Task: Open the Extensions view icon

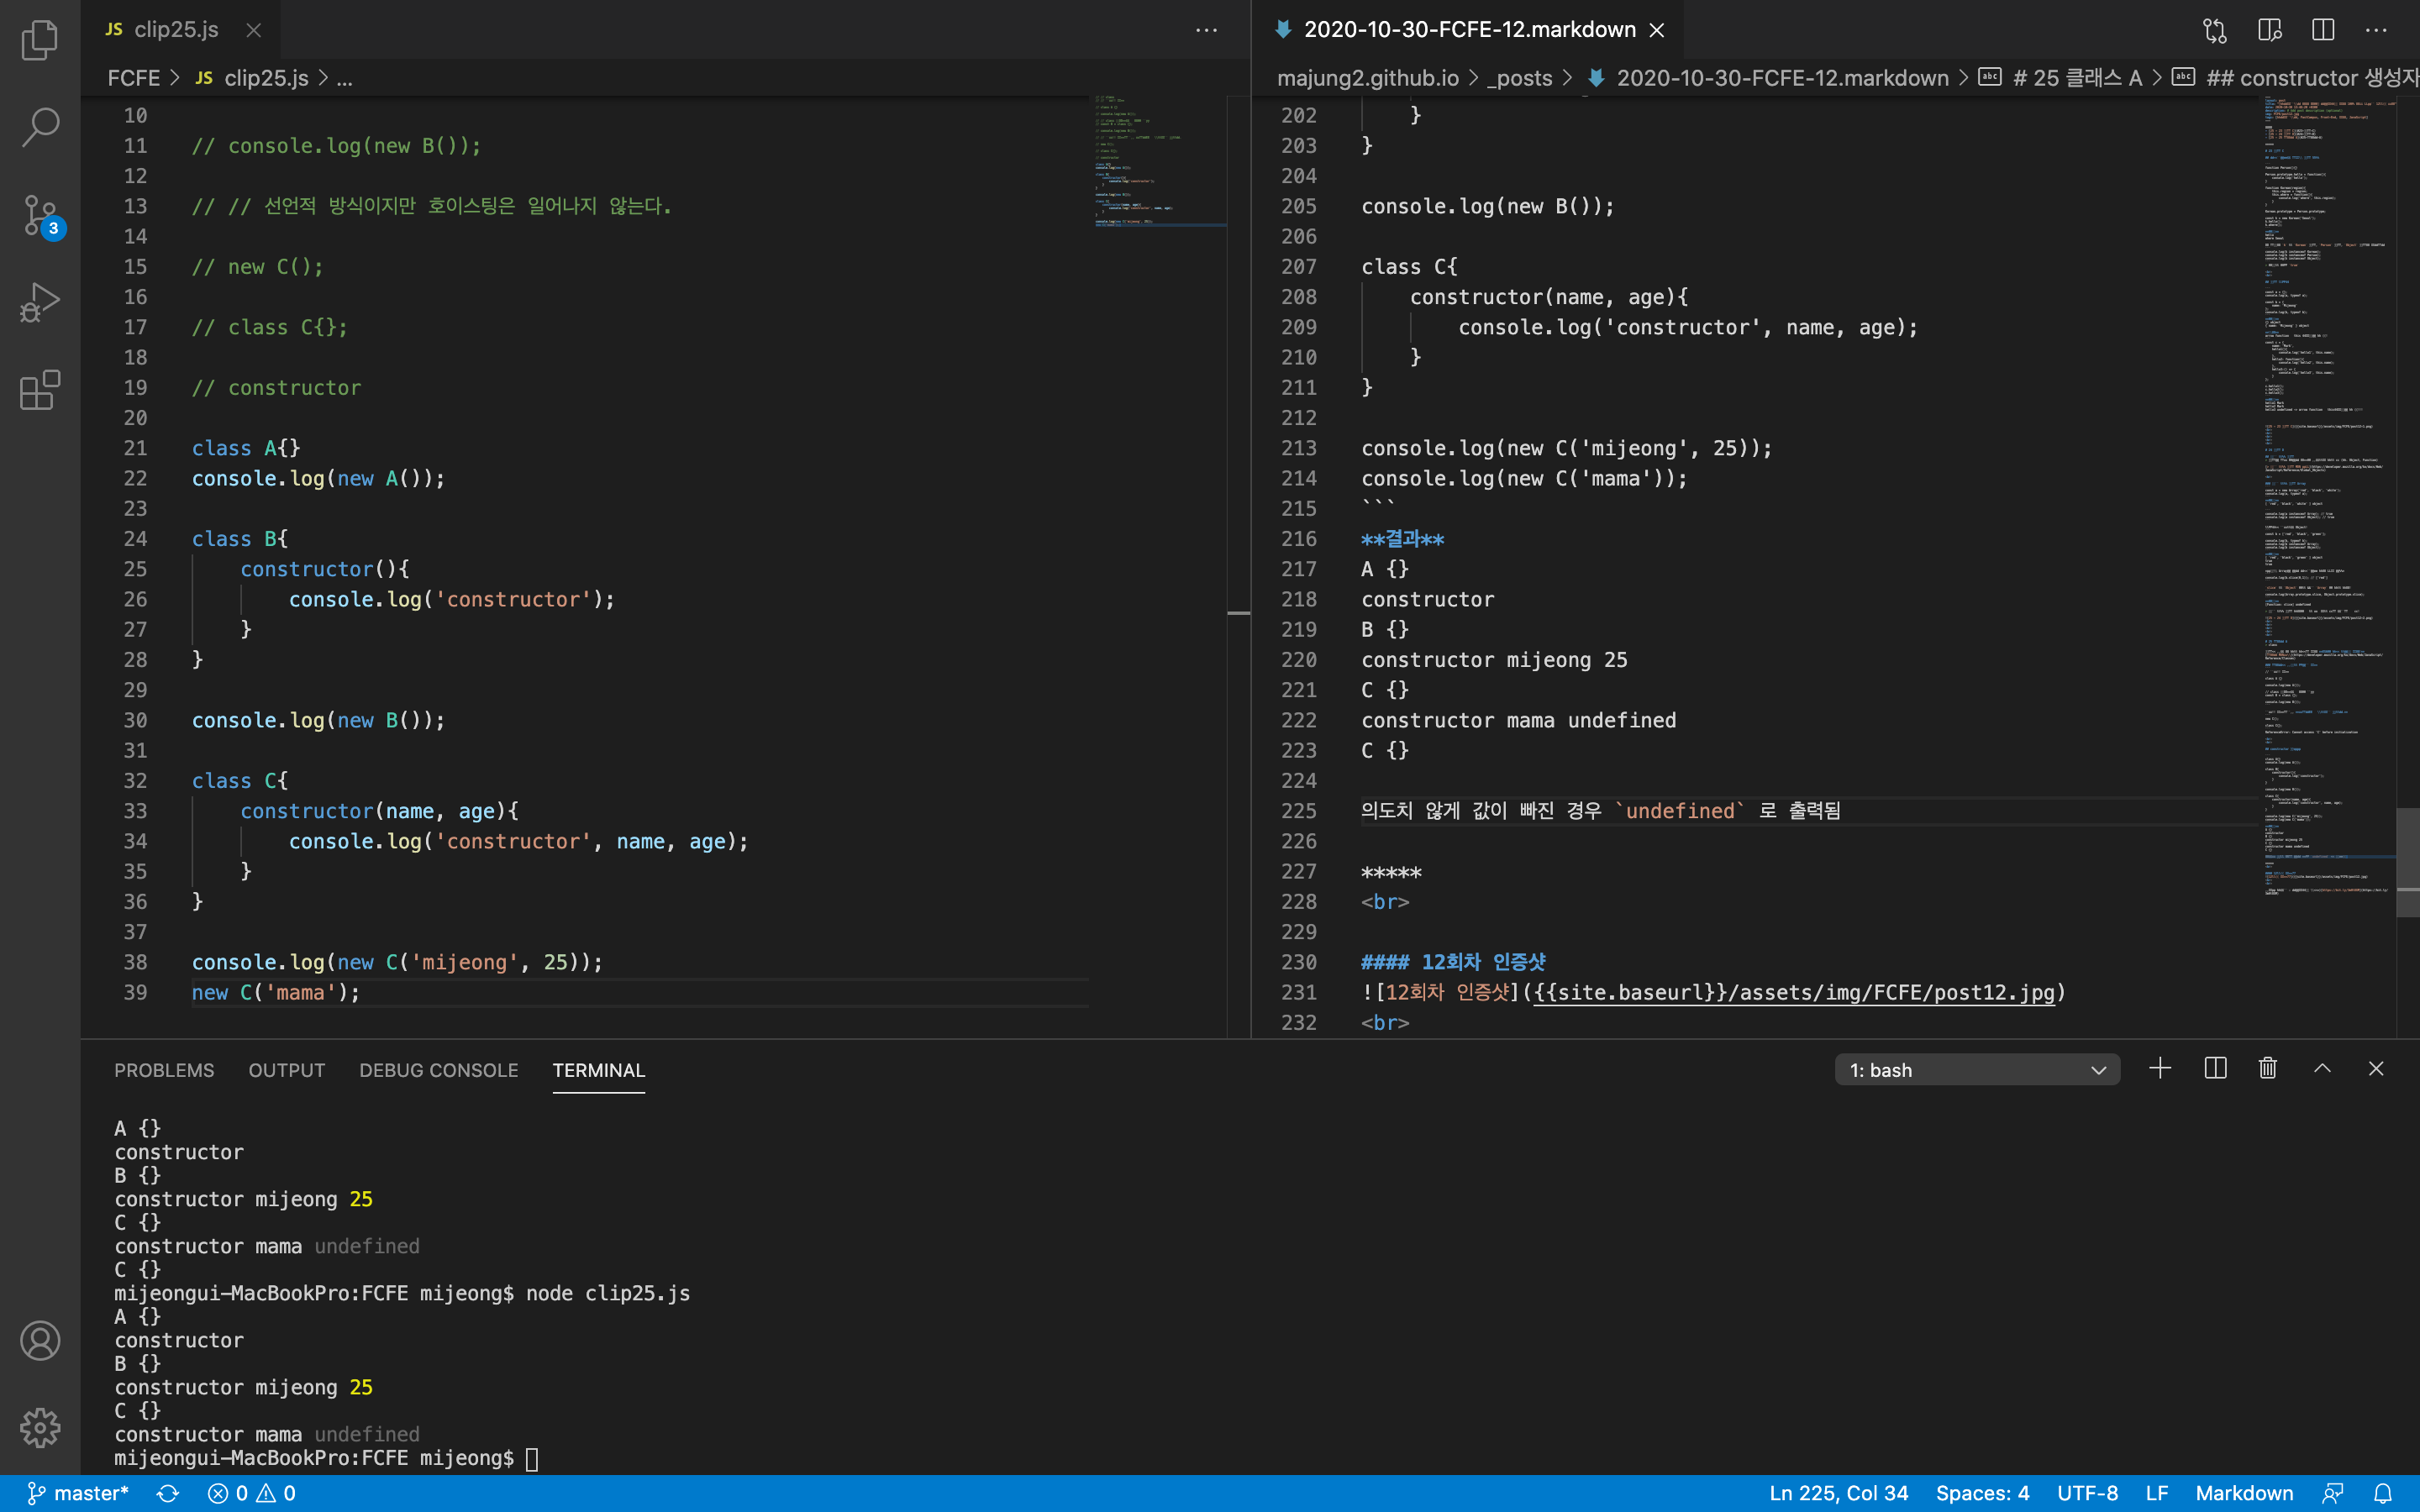Action: tap(40, 390)
